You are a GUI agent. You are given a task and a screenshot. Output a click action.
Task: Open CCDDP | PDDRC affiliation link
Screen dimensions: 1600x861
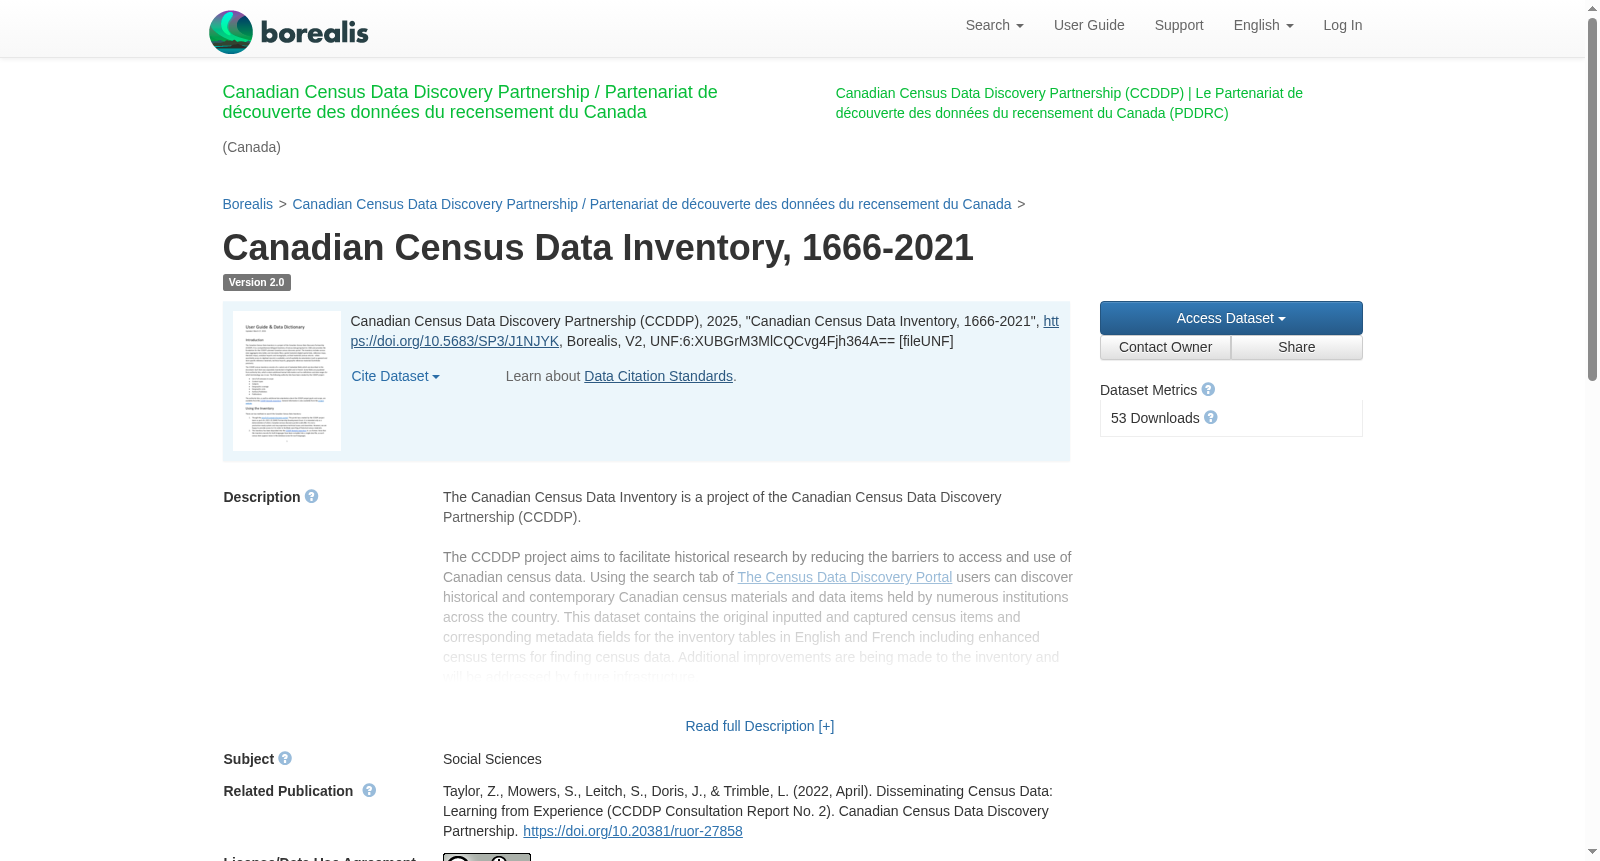(1069, 103)
